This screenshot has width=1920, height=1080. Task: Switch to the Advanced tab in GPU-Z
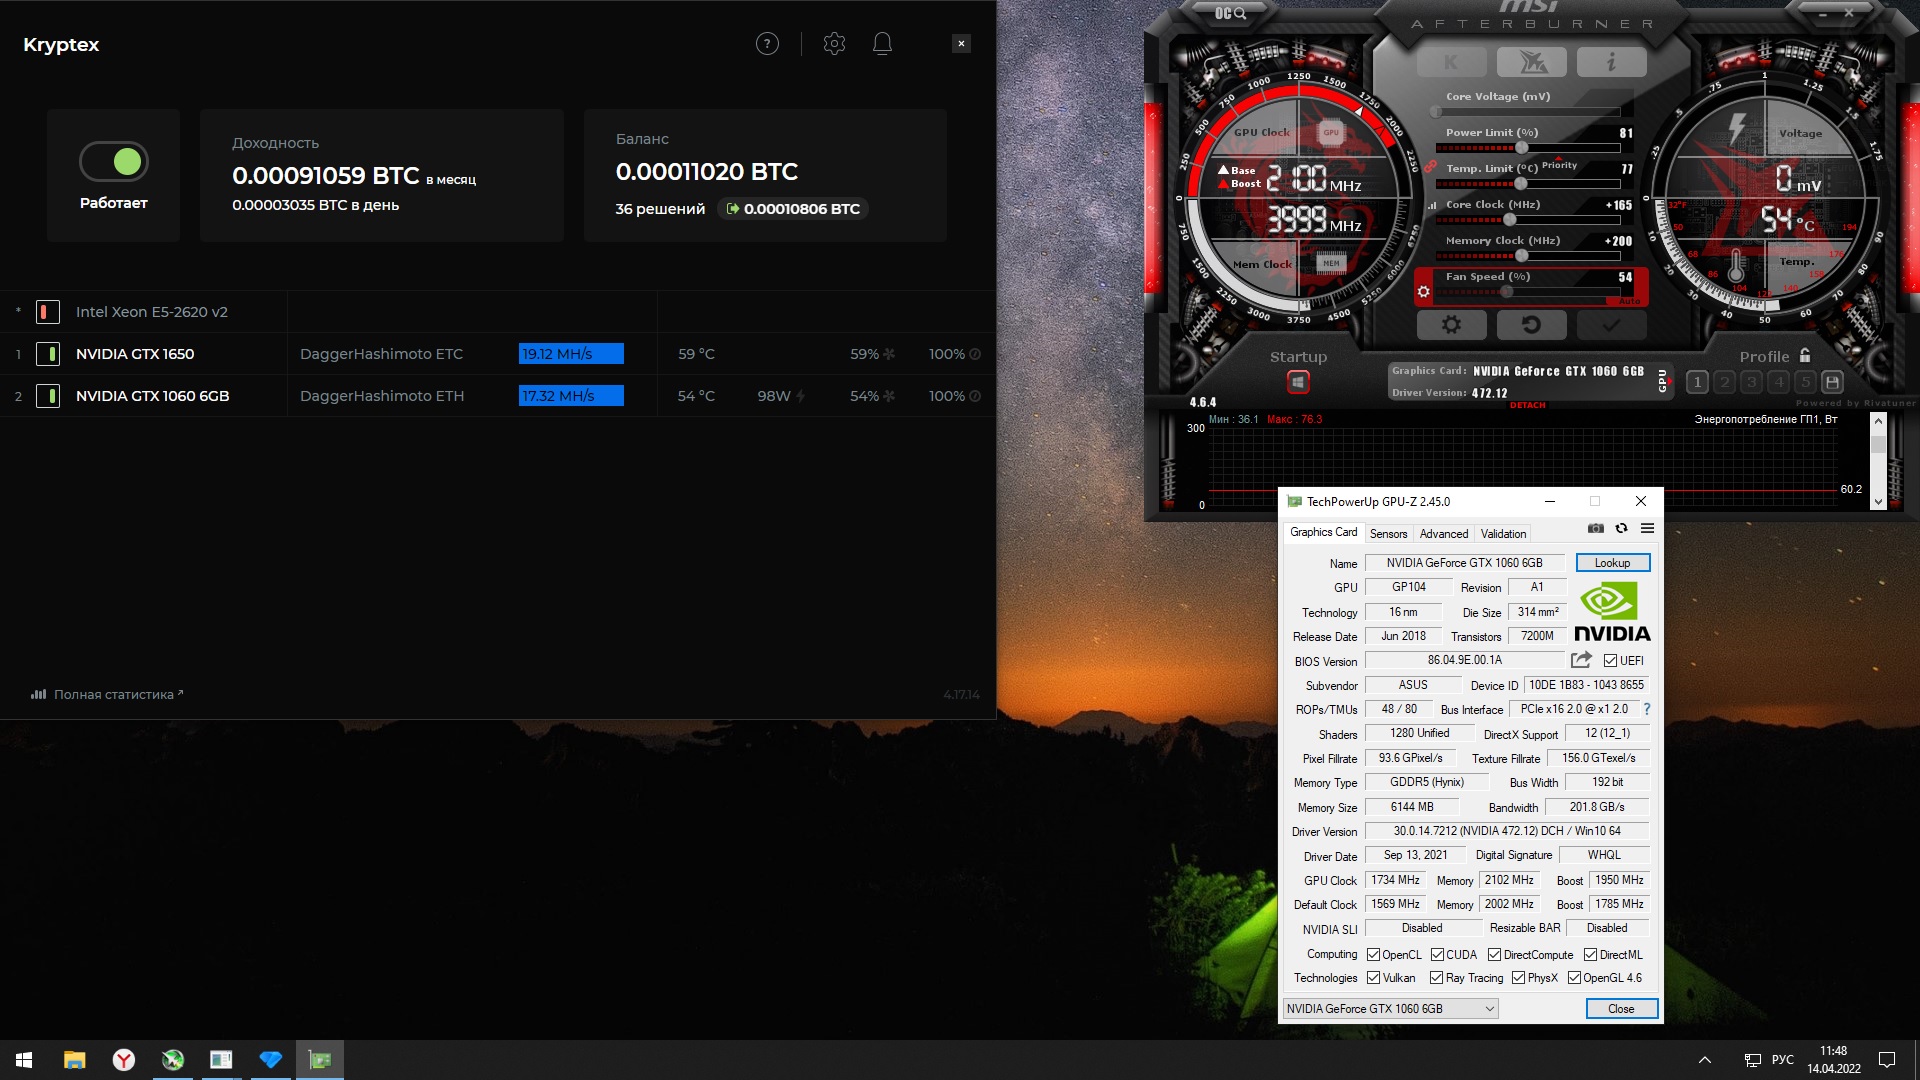point(1444,534)
